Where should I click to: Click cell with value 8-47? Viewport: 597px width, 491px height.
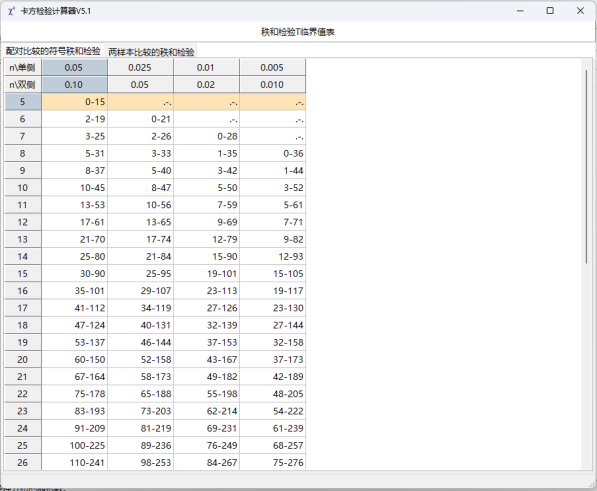[140, 188]
